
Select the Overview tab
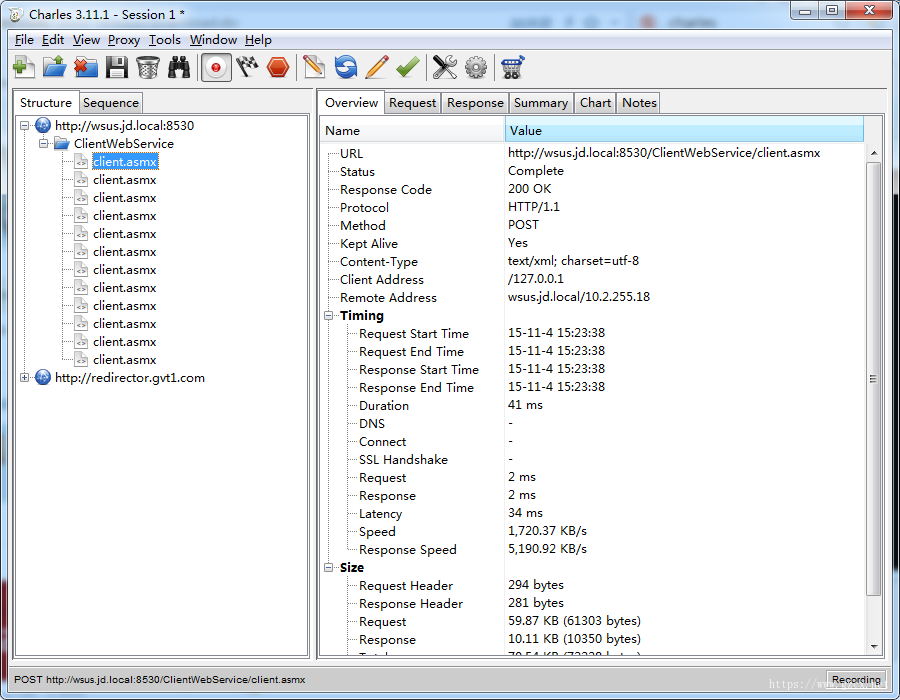click(x=351, y=103)
